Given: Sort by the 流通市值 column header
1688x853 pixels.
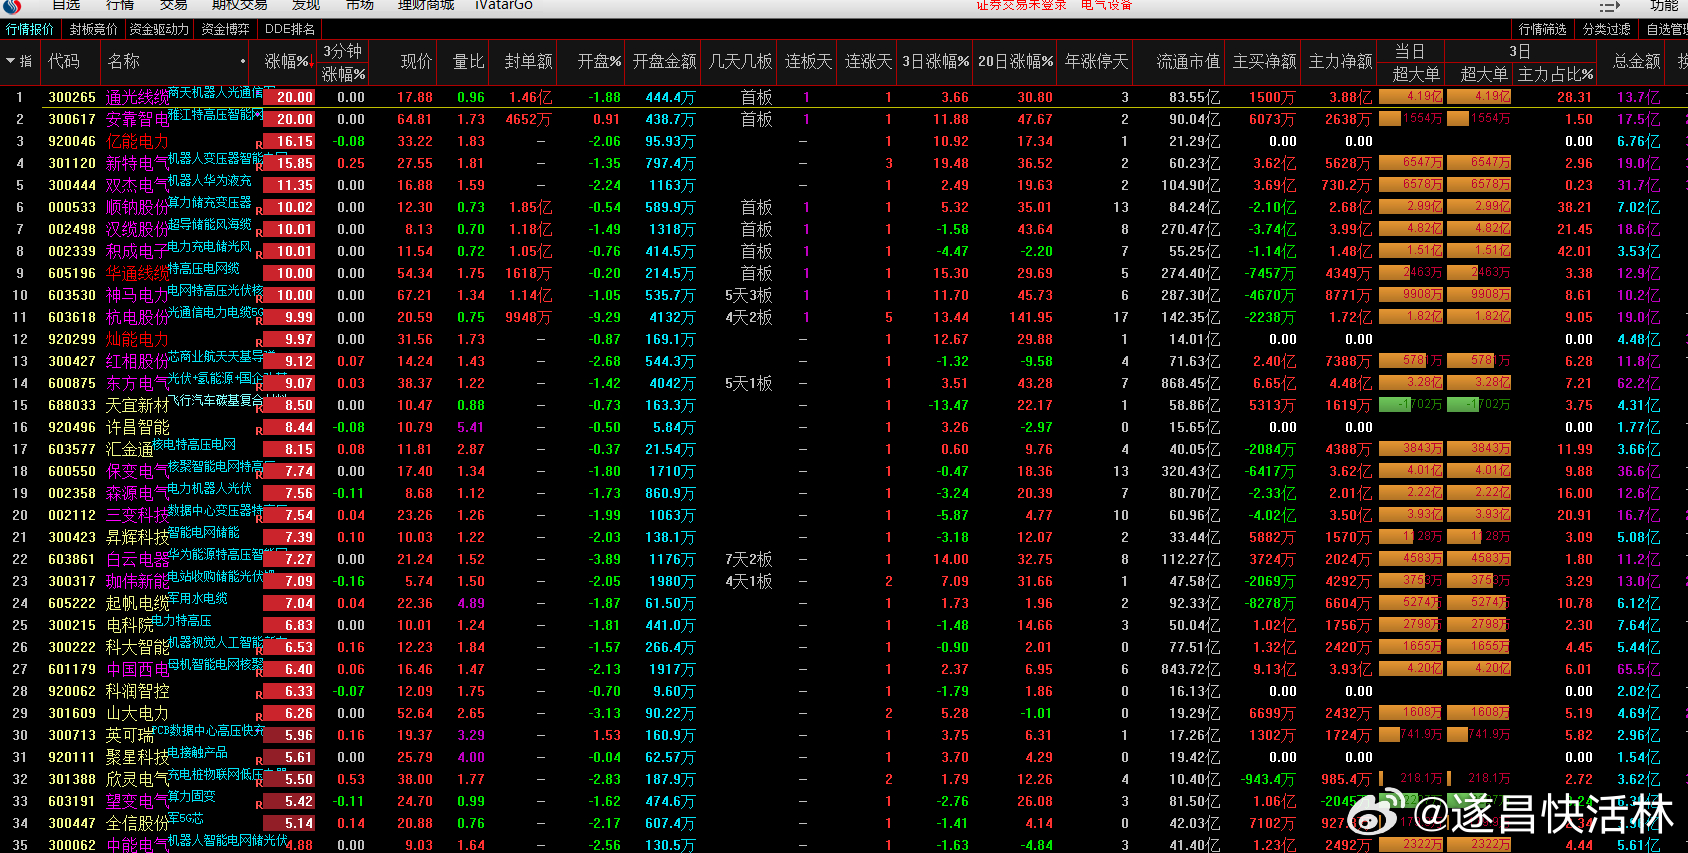Looking at the screenshot, I should (1188, 61).
